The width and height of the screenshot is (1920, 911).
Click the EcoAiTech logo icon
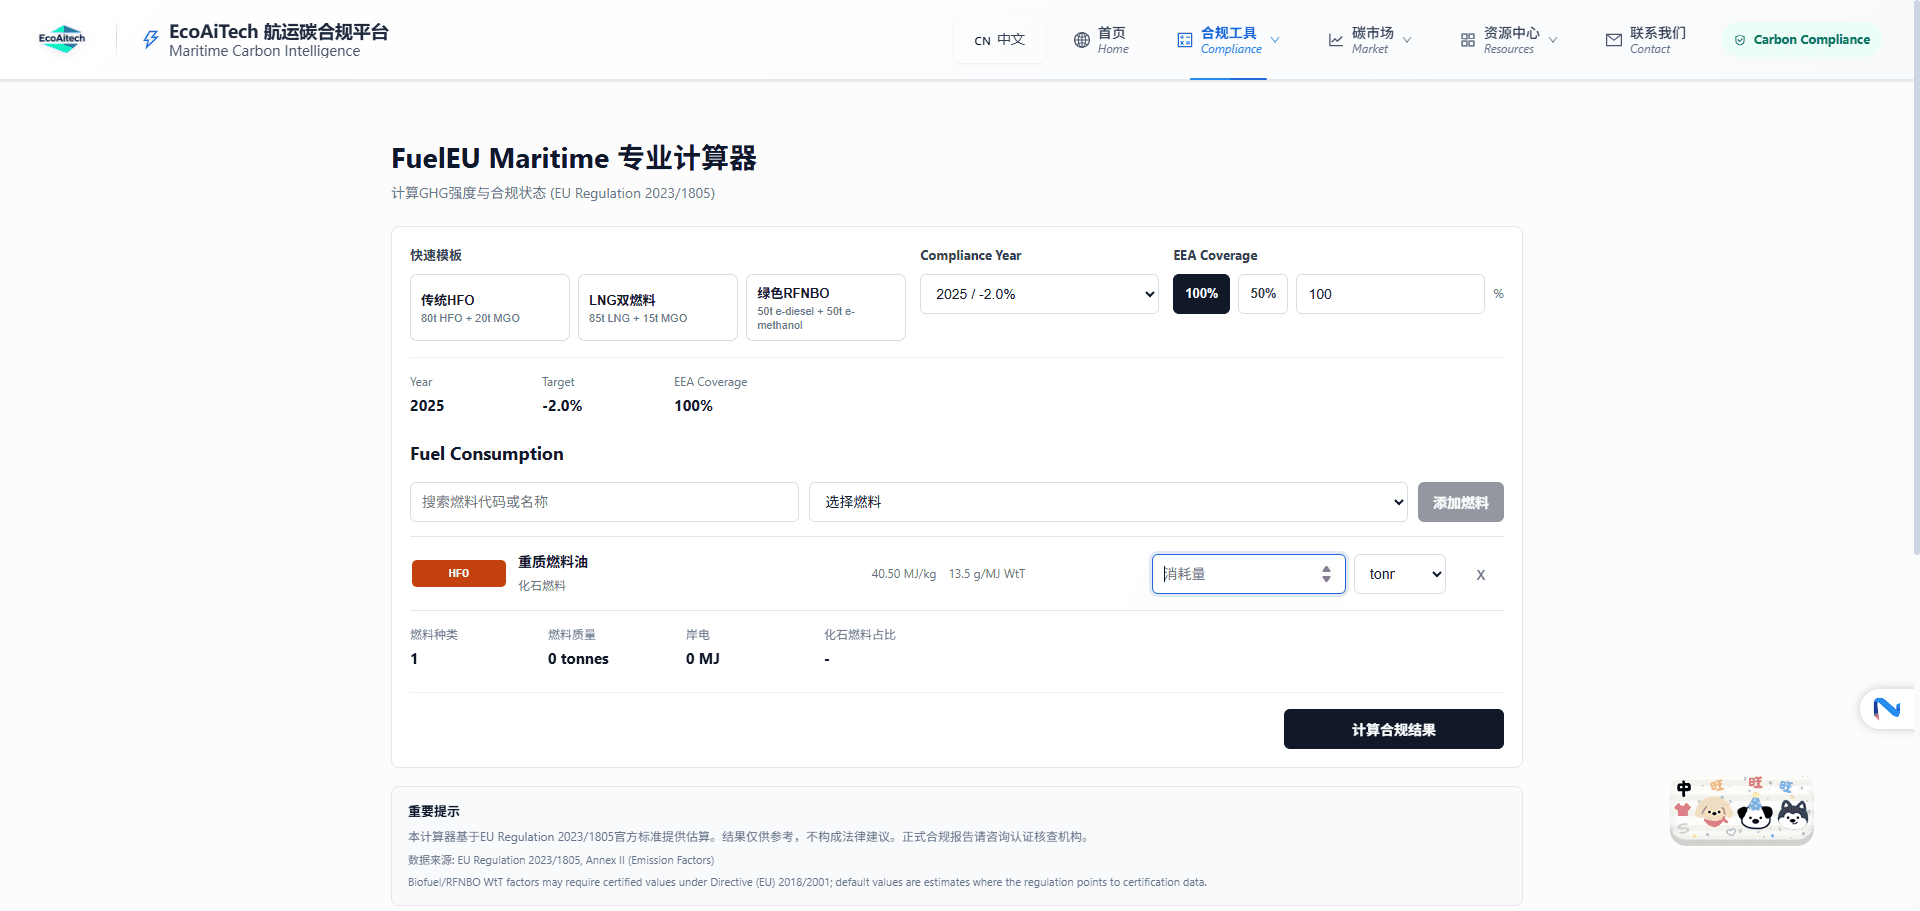pyautogui.click(x=62, y=39)
